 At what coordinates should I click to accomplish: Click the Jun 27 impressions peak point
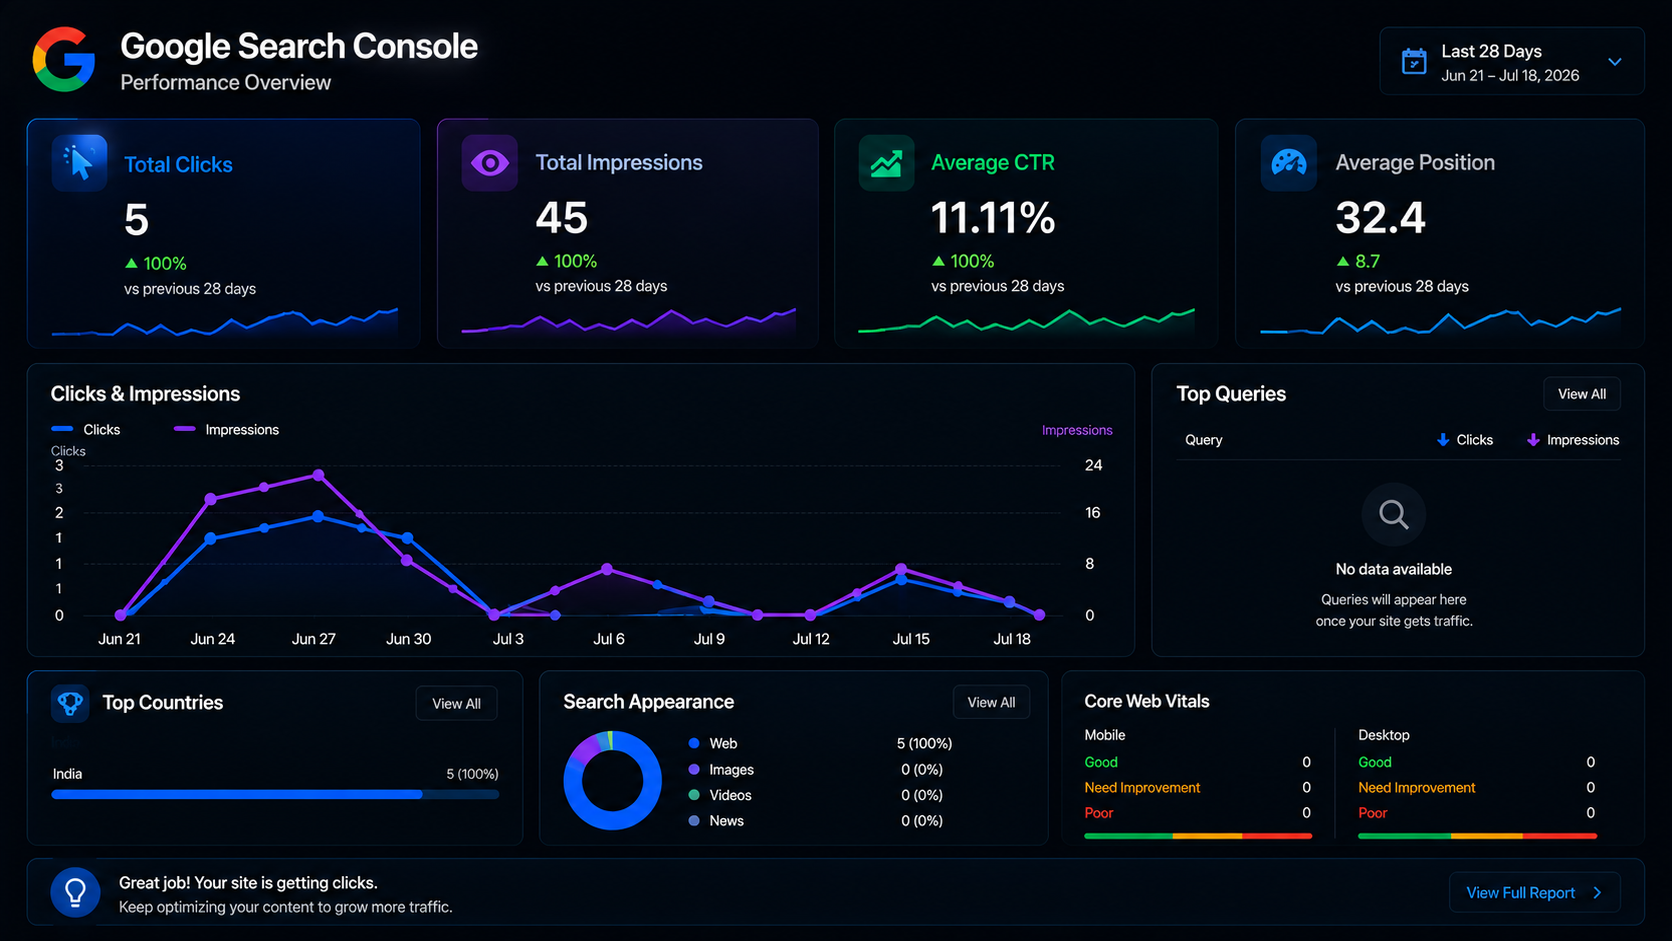(x=318, y=475)
